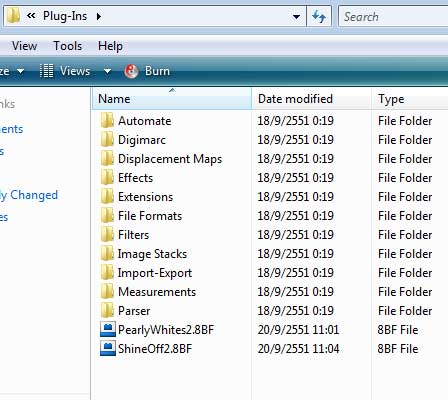Screen dimensions: 448x400
Task: Click the ShineOff2.8BF file icon
Action: click(108, 348)
